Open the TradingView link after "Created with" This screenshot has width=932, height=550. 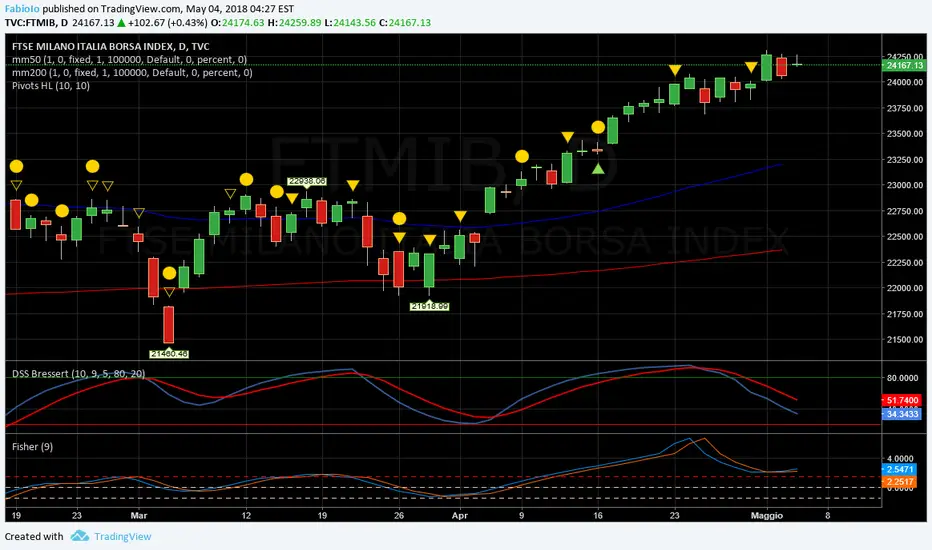pyautogui.click(x=122, y=536)
